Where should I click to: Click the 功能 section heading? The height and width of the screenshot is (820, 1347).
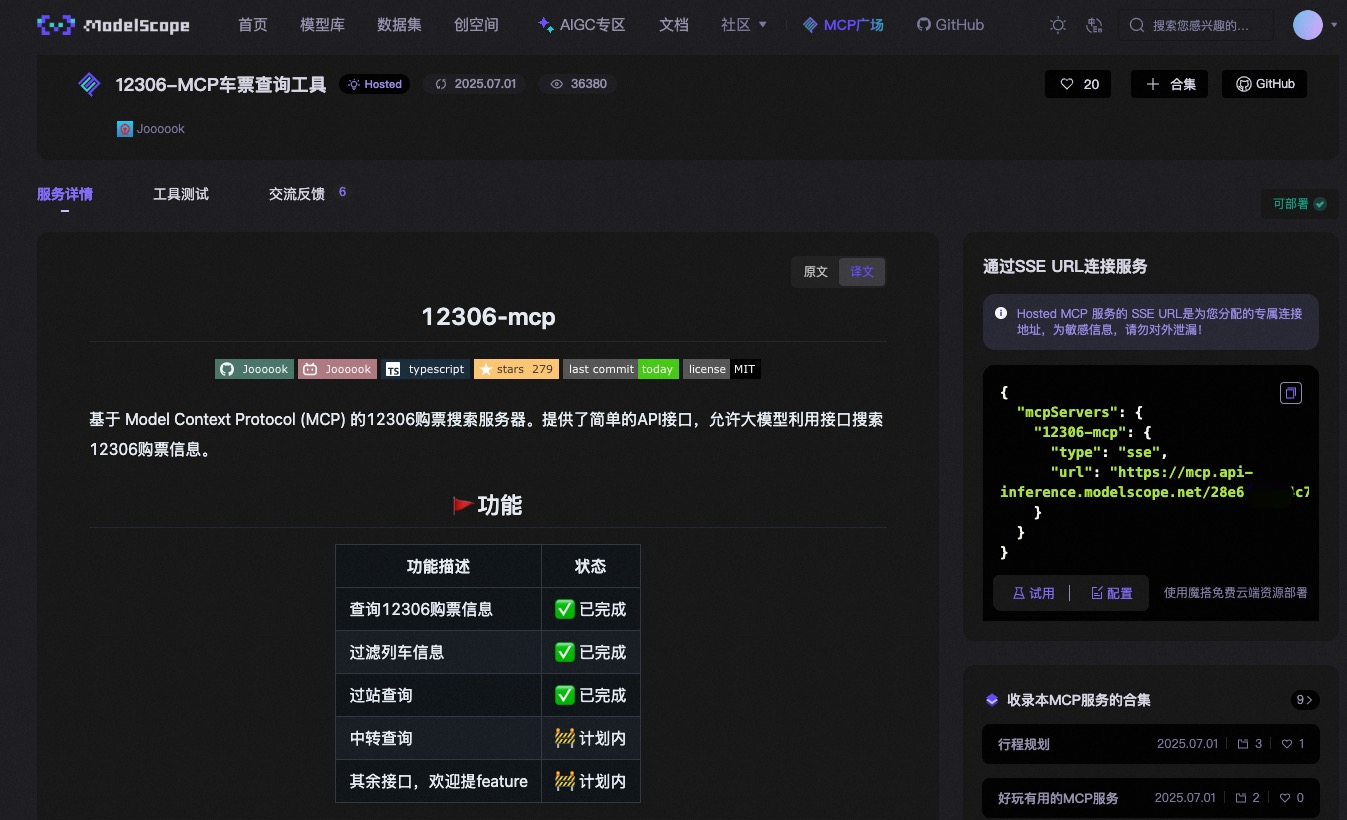pyautogui.click(x=487, y=505)
